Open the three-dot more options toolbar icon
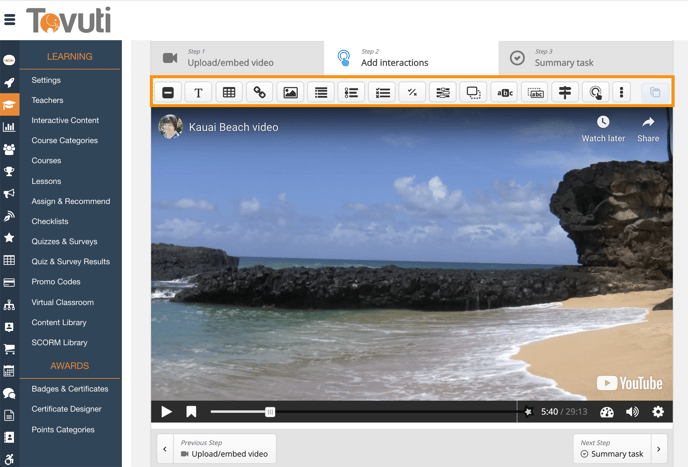688x467 pixels. pos(622,93)
